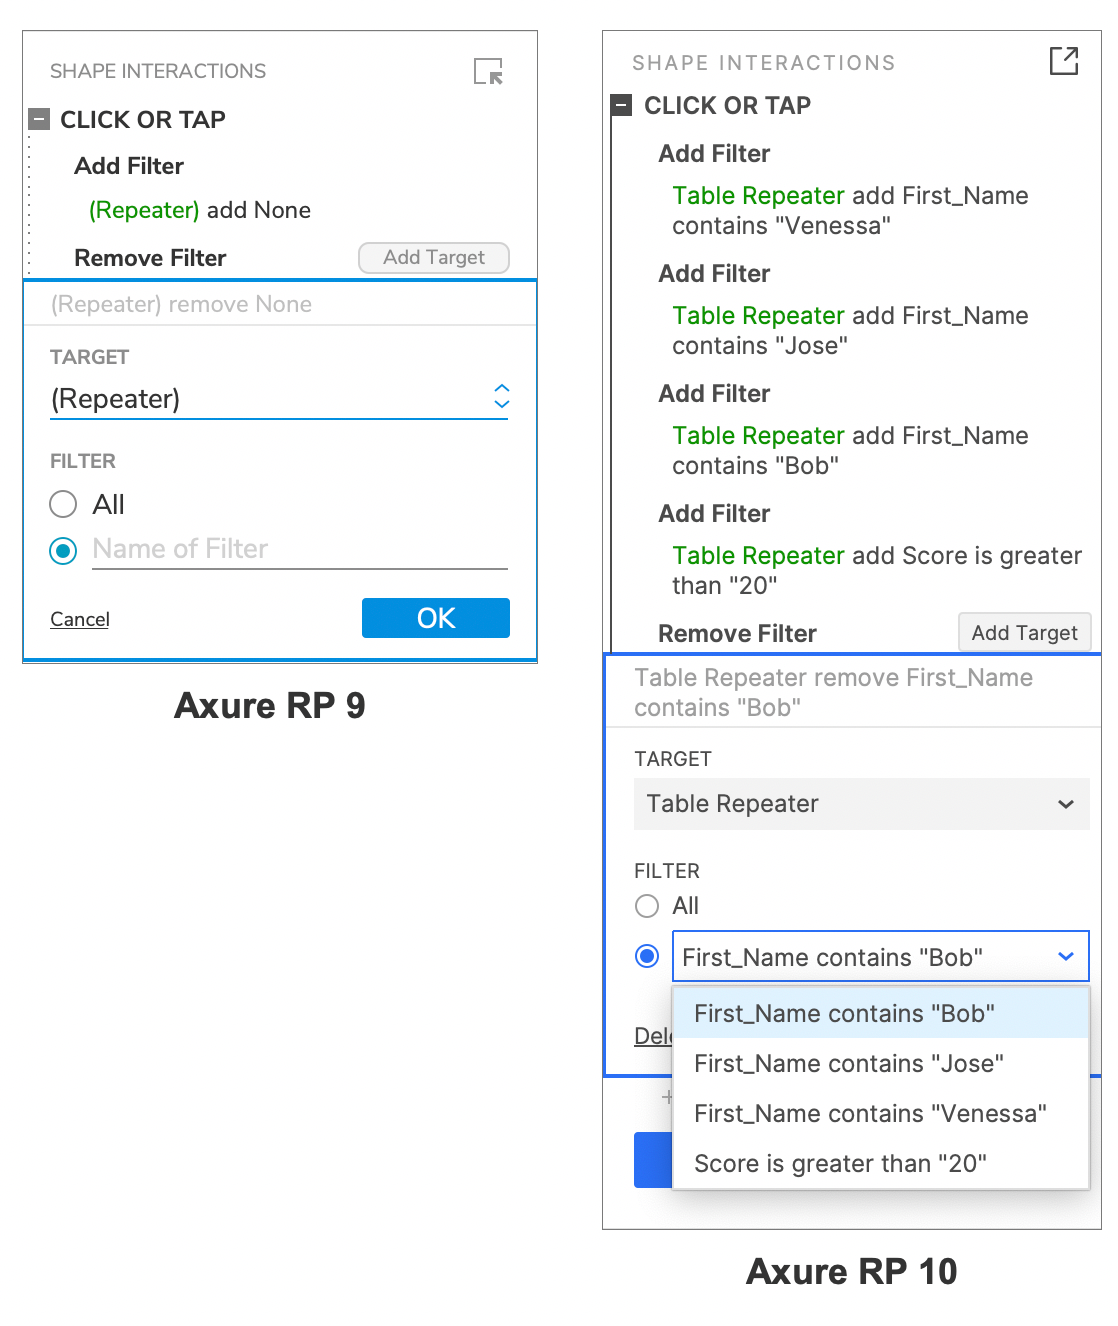Image resolution: width=1118 pixels, height=1326 pixels.
Task: Click the pop-out icon in Axure RP 10 panel
Action: 1064,61
